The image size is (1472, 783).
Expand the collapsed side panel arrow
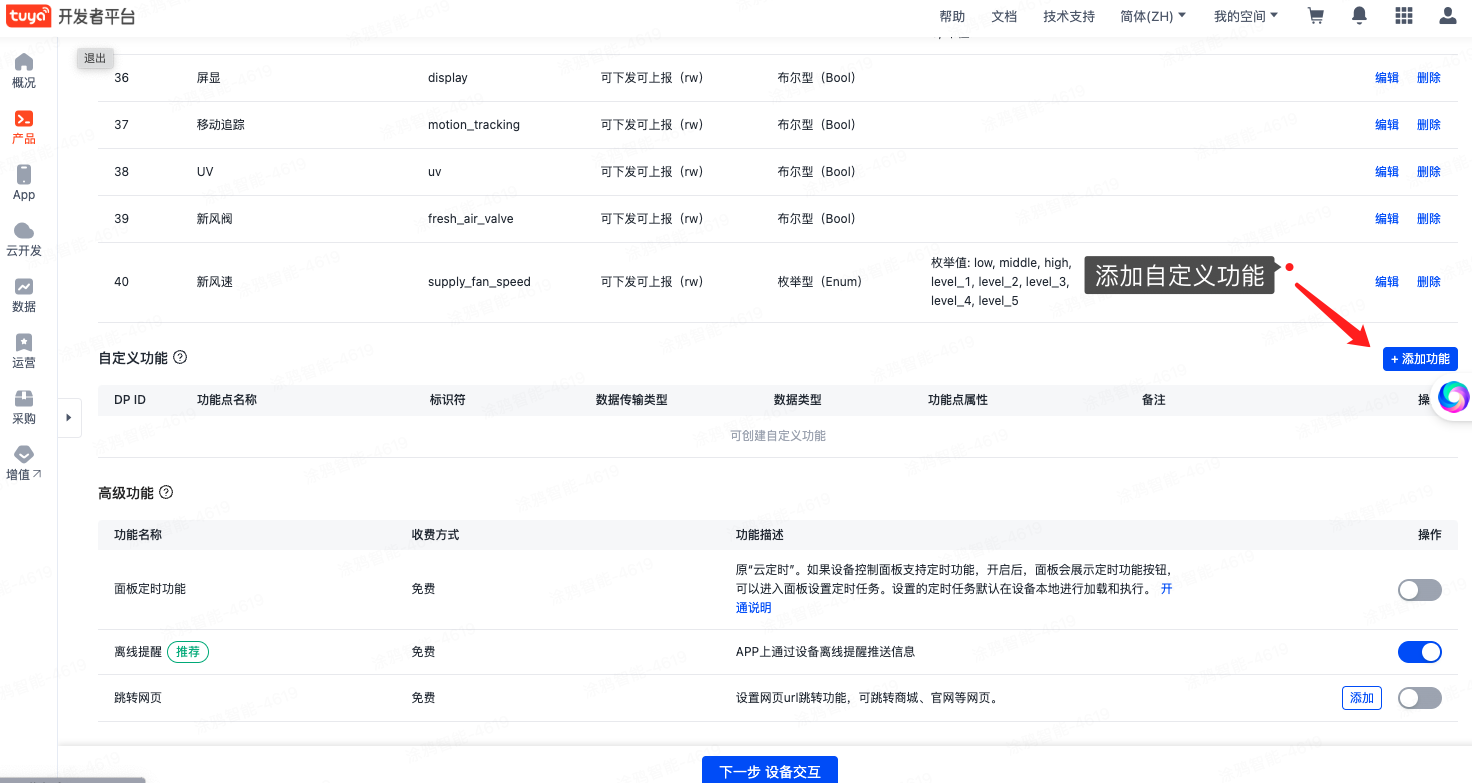[68, 417]
